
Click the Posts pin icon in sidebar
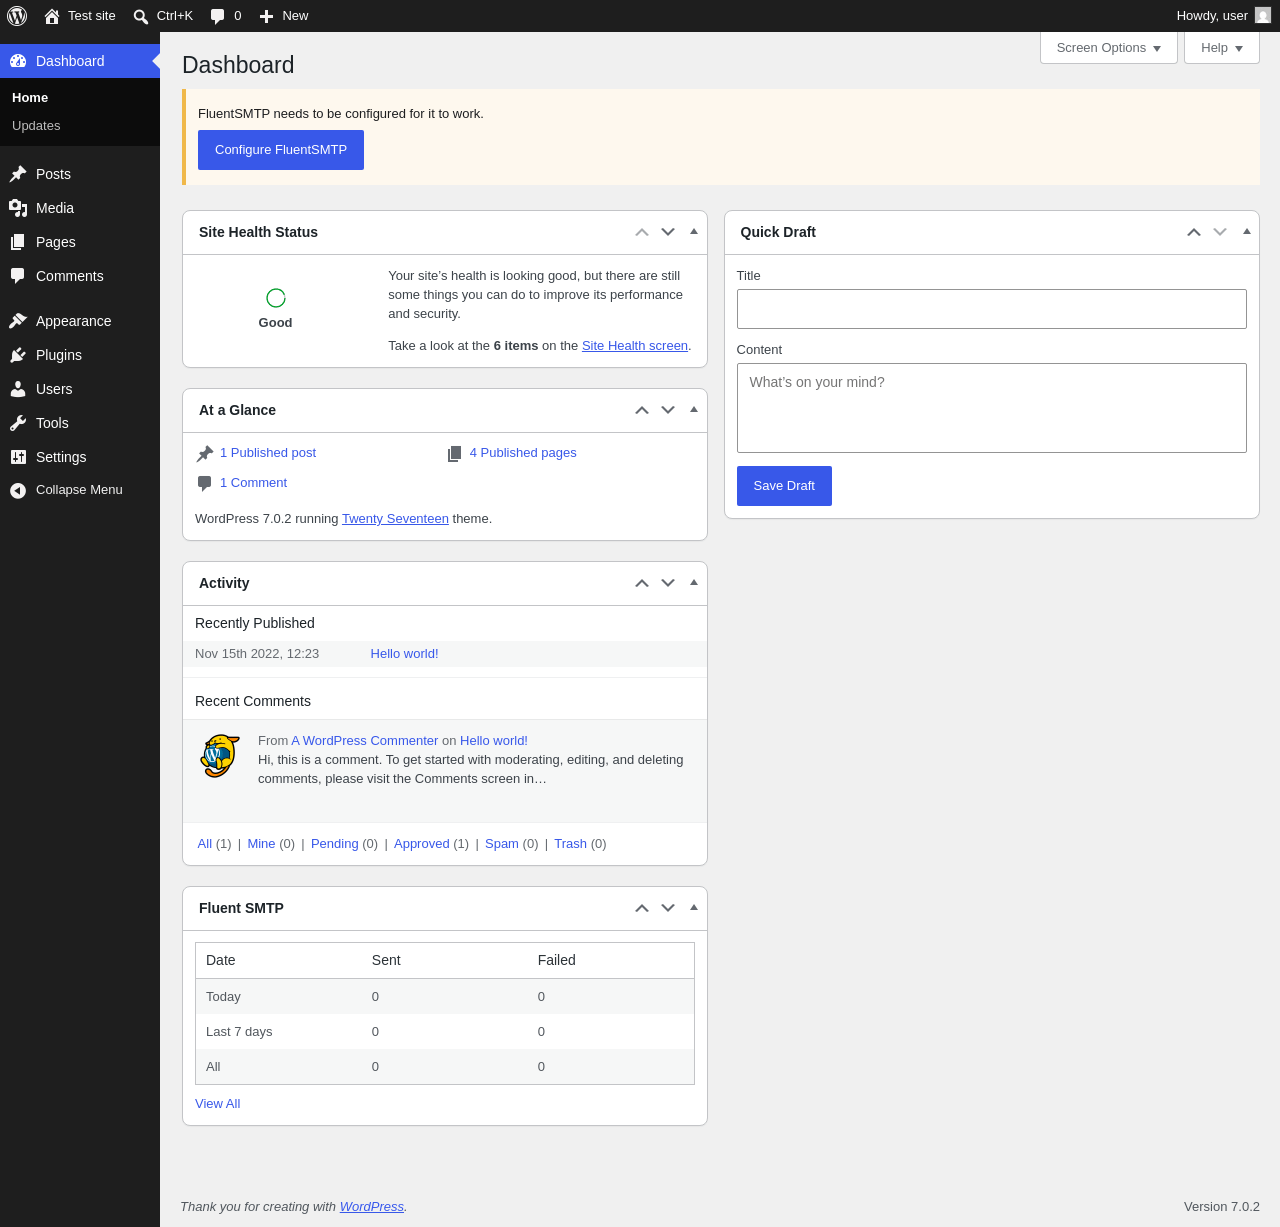18,174
